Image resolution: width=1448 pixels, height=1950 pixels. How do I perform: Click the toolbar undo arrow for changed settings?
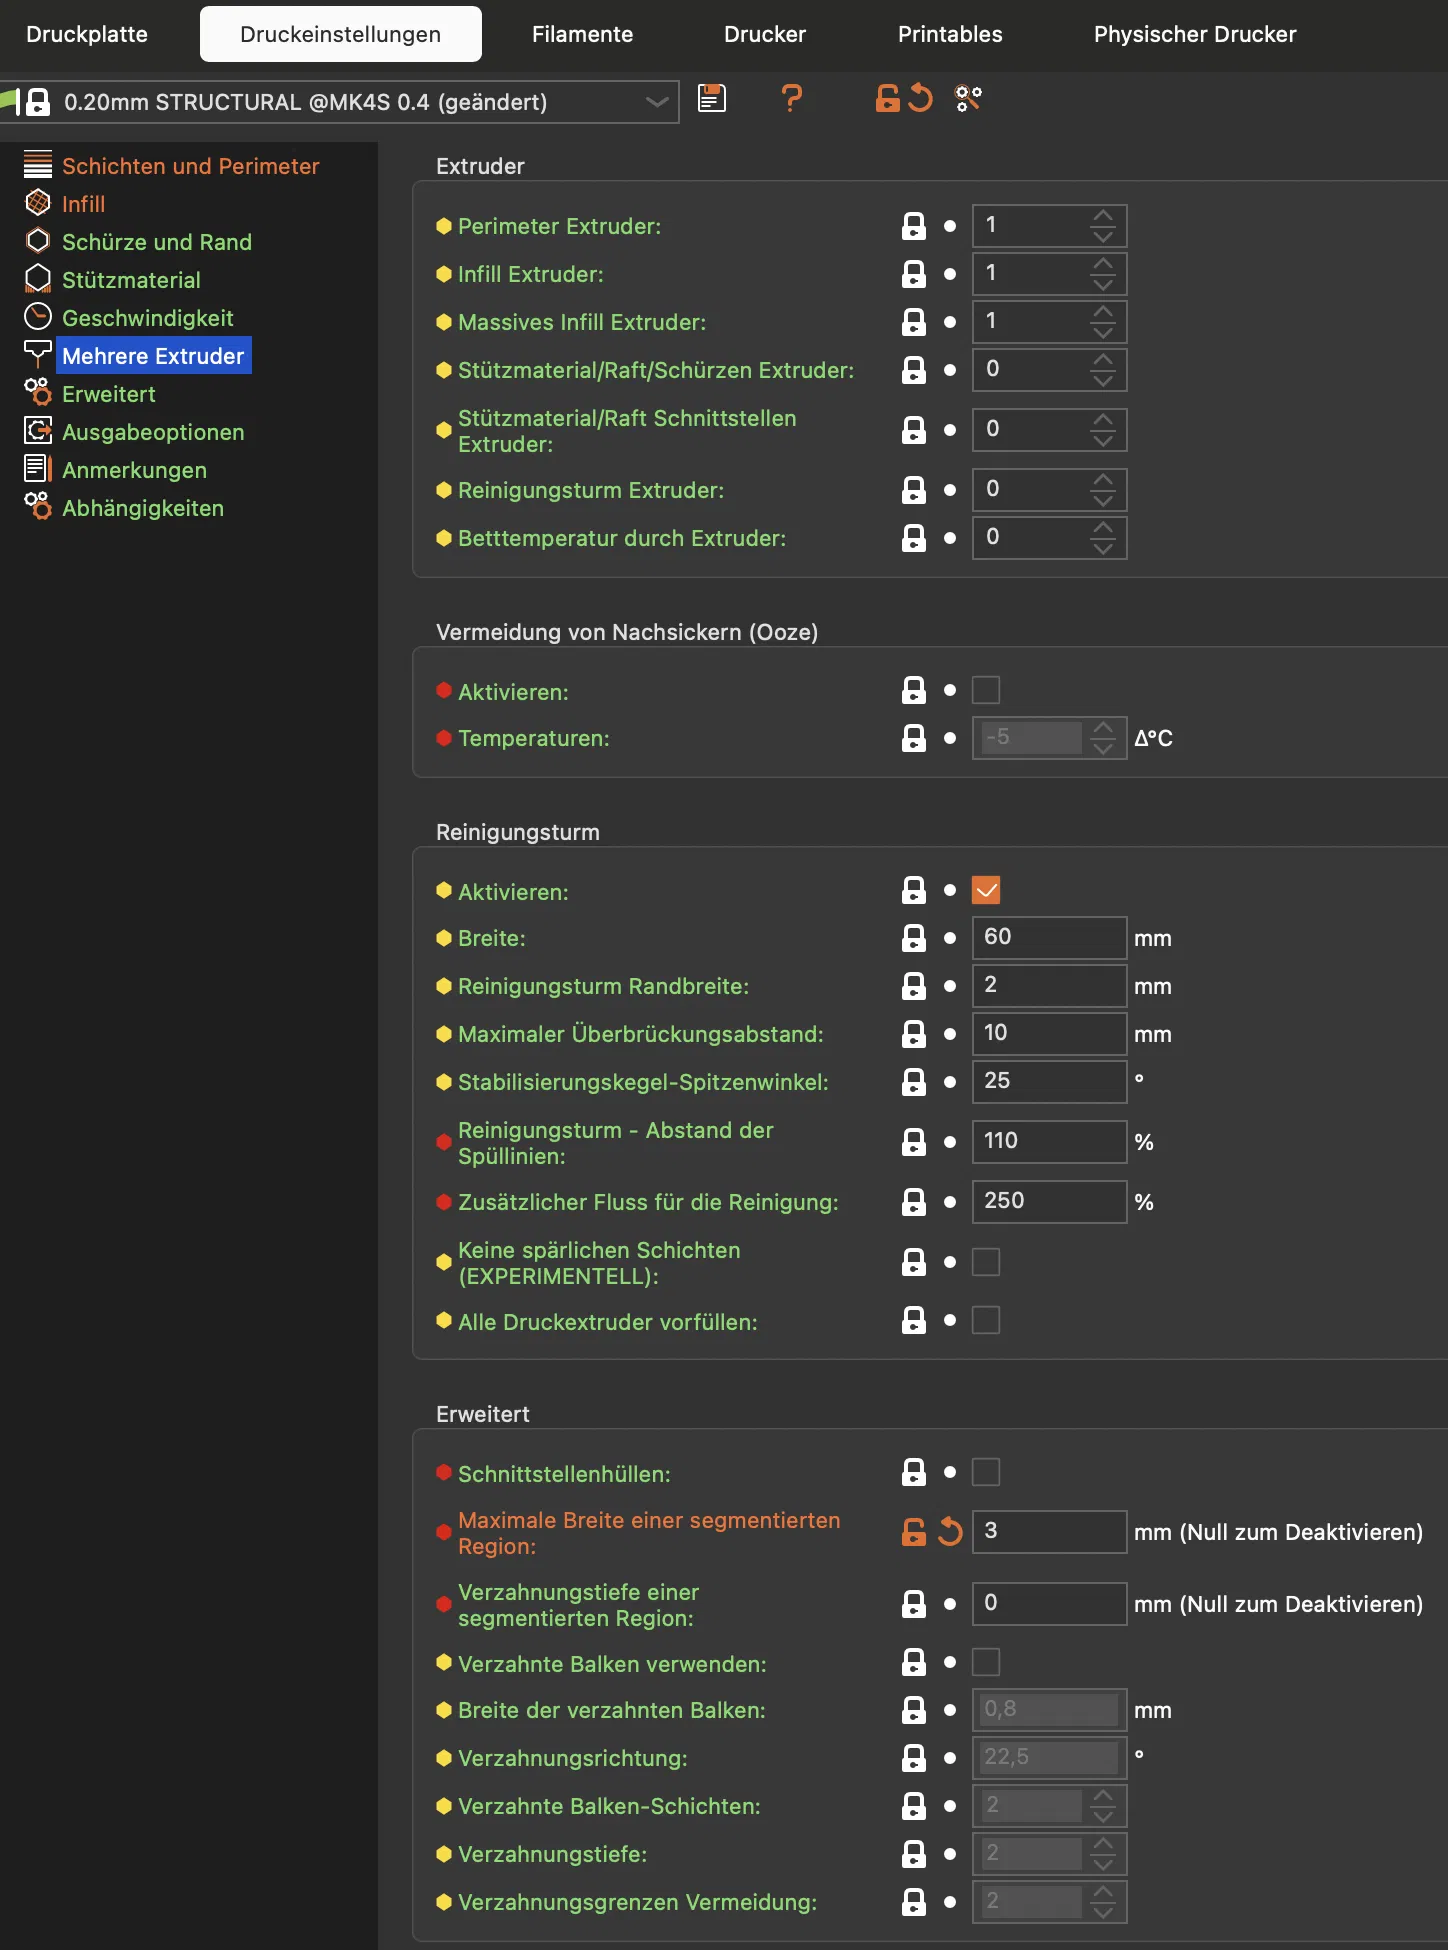[921, 98]
